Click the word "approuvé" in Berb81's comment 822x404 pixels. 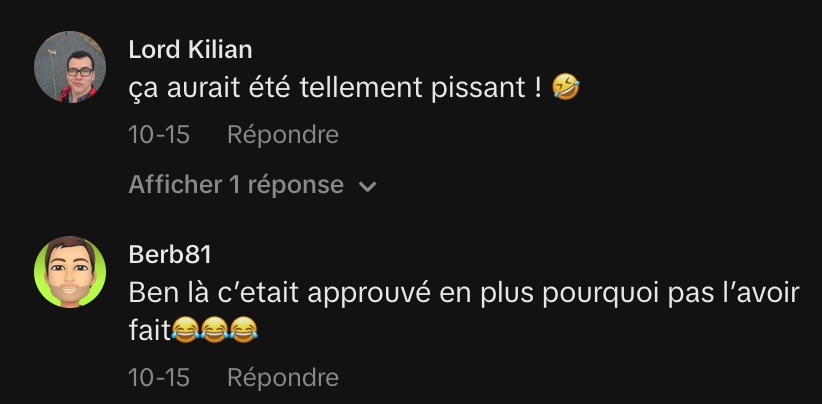[369, 294]
